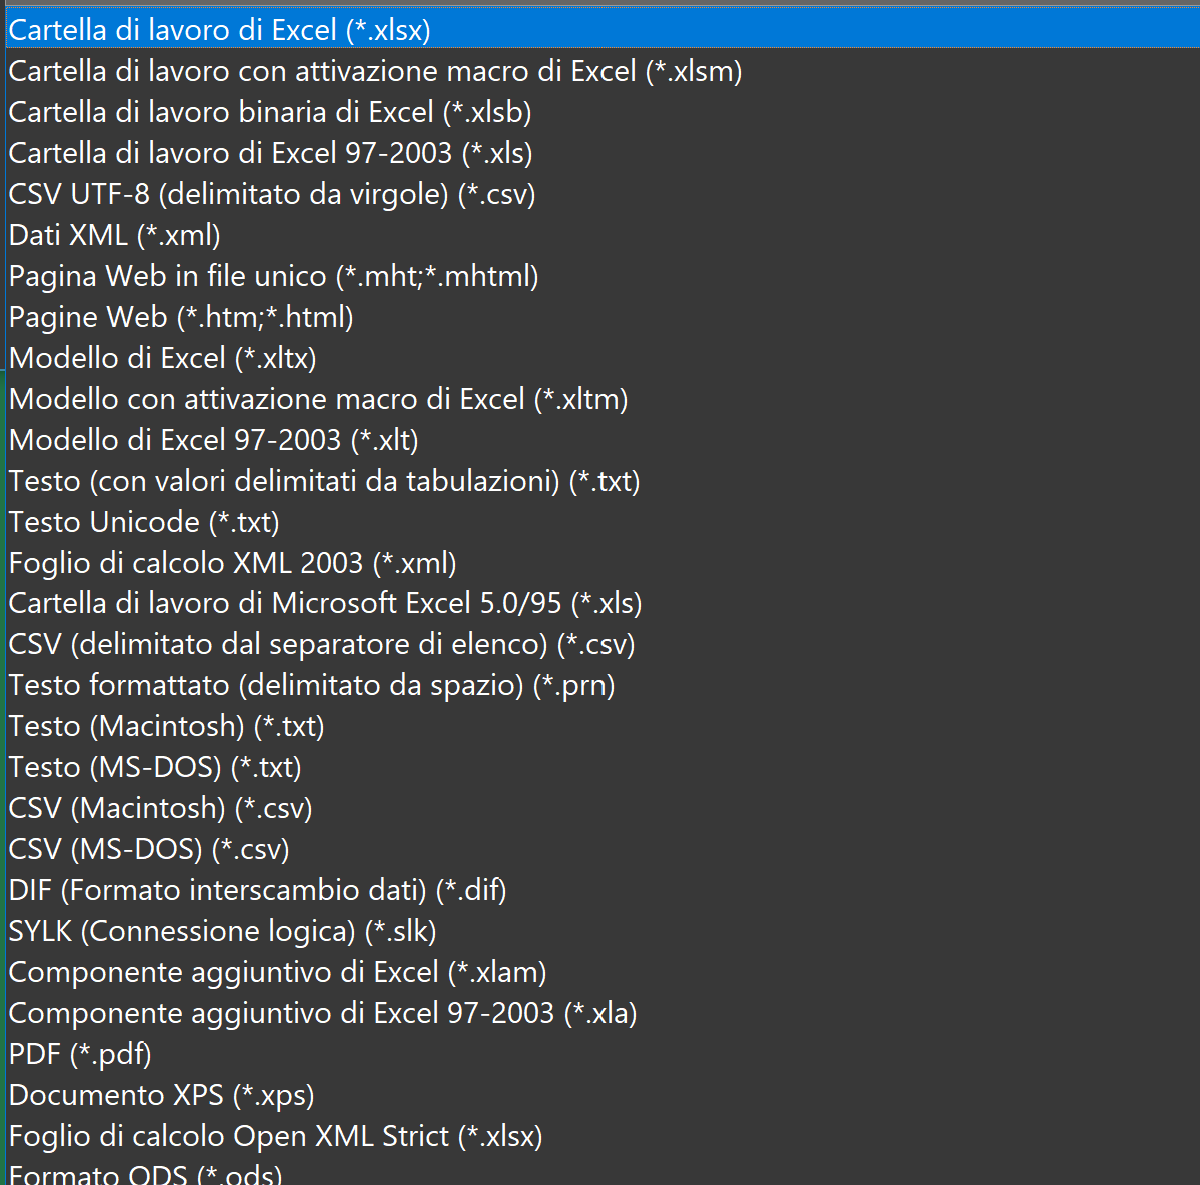The height and width of the screenshot is (1185, 1200).
Task: Choose Documento XPS (*.xps)
Action: 602,1095
